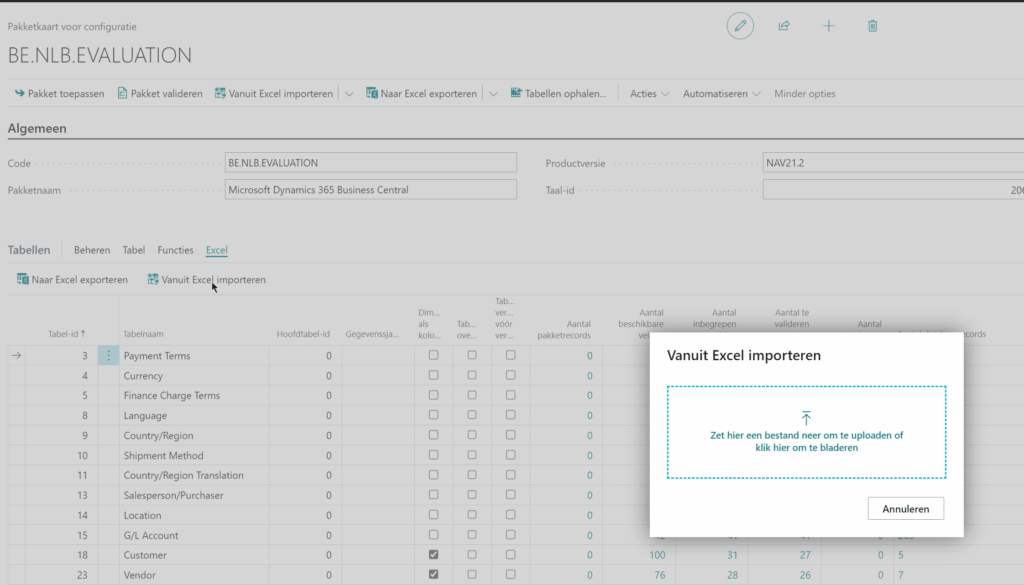Toggle the checked dimension checkbox for Vendor
Image resolution: width=1024 pixels, height=585 pixels.
pos(433,575)
